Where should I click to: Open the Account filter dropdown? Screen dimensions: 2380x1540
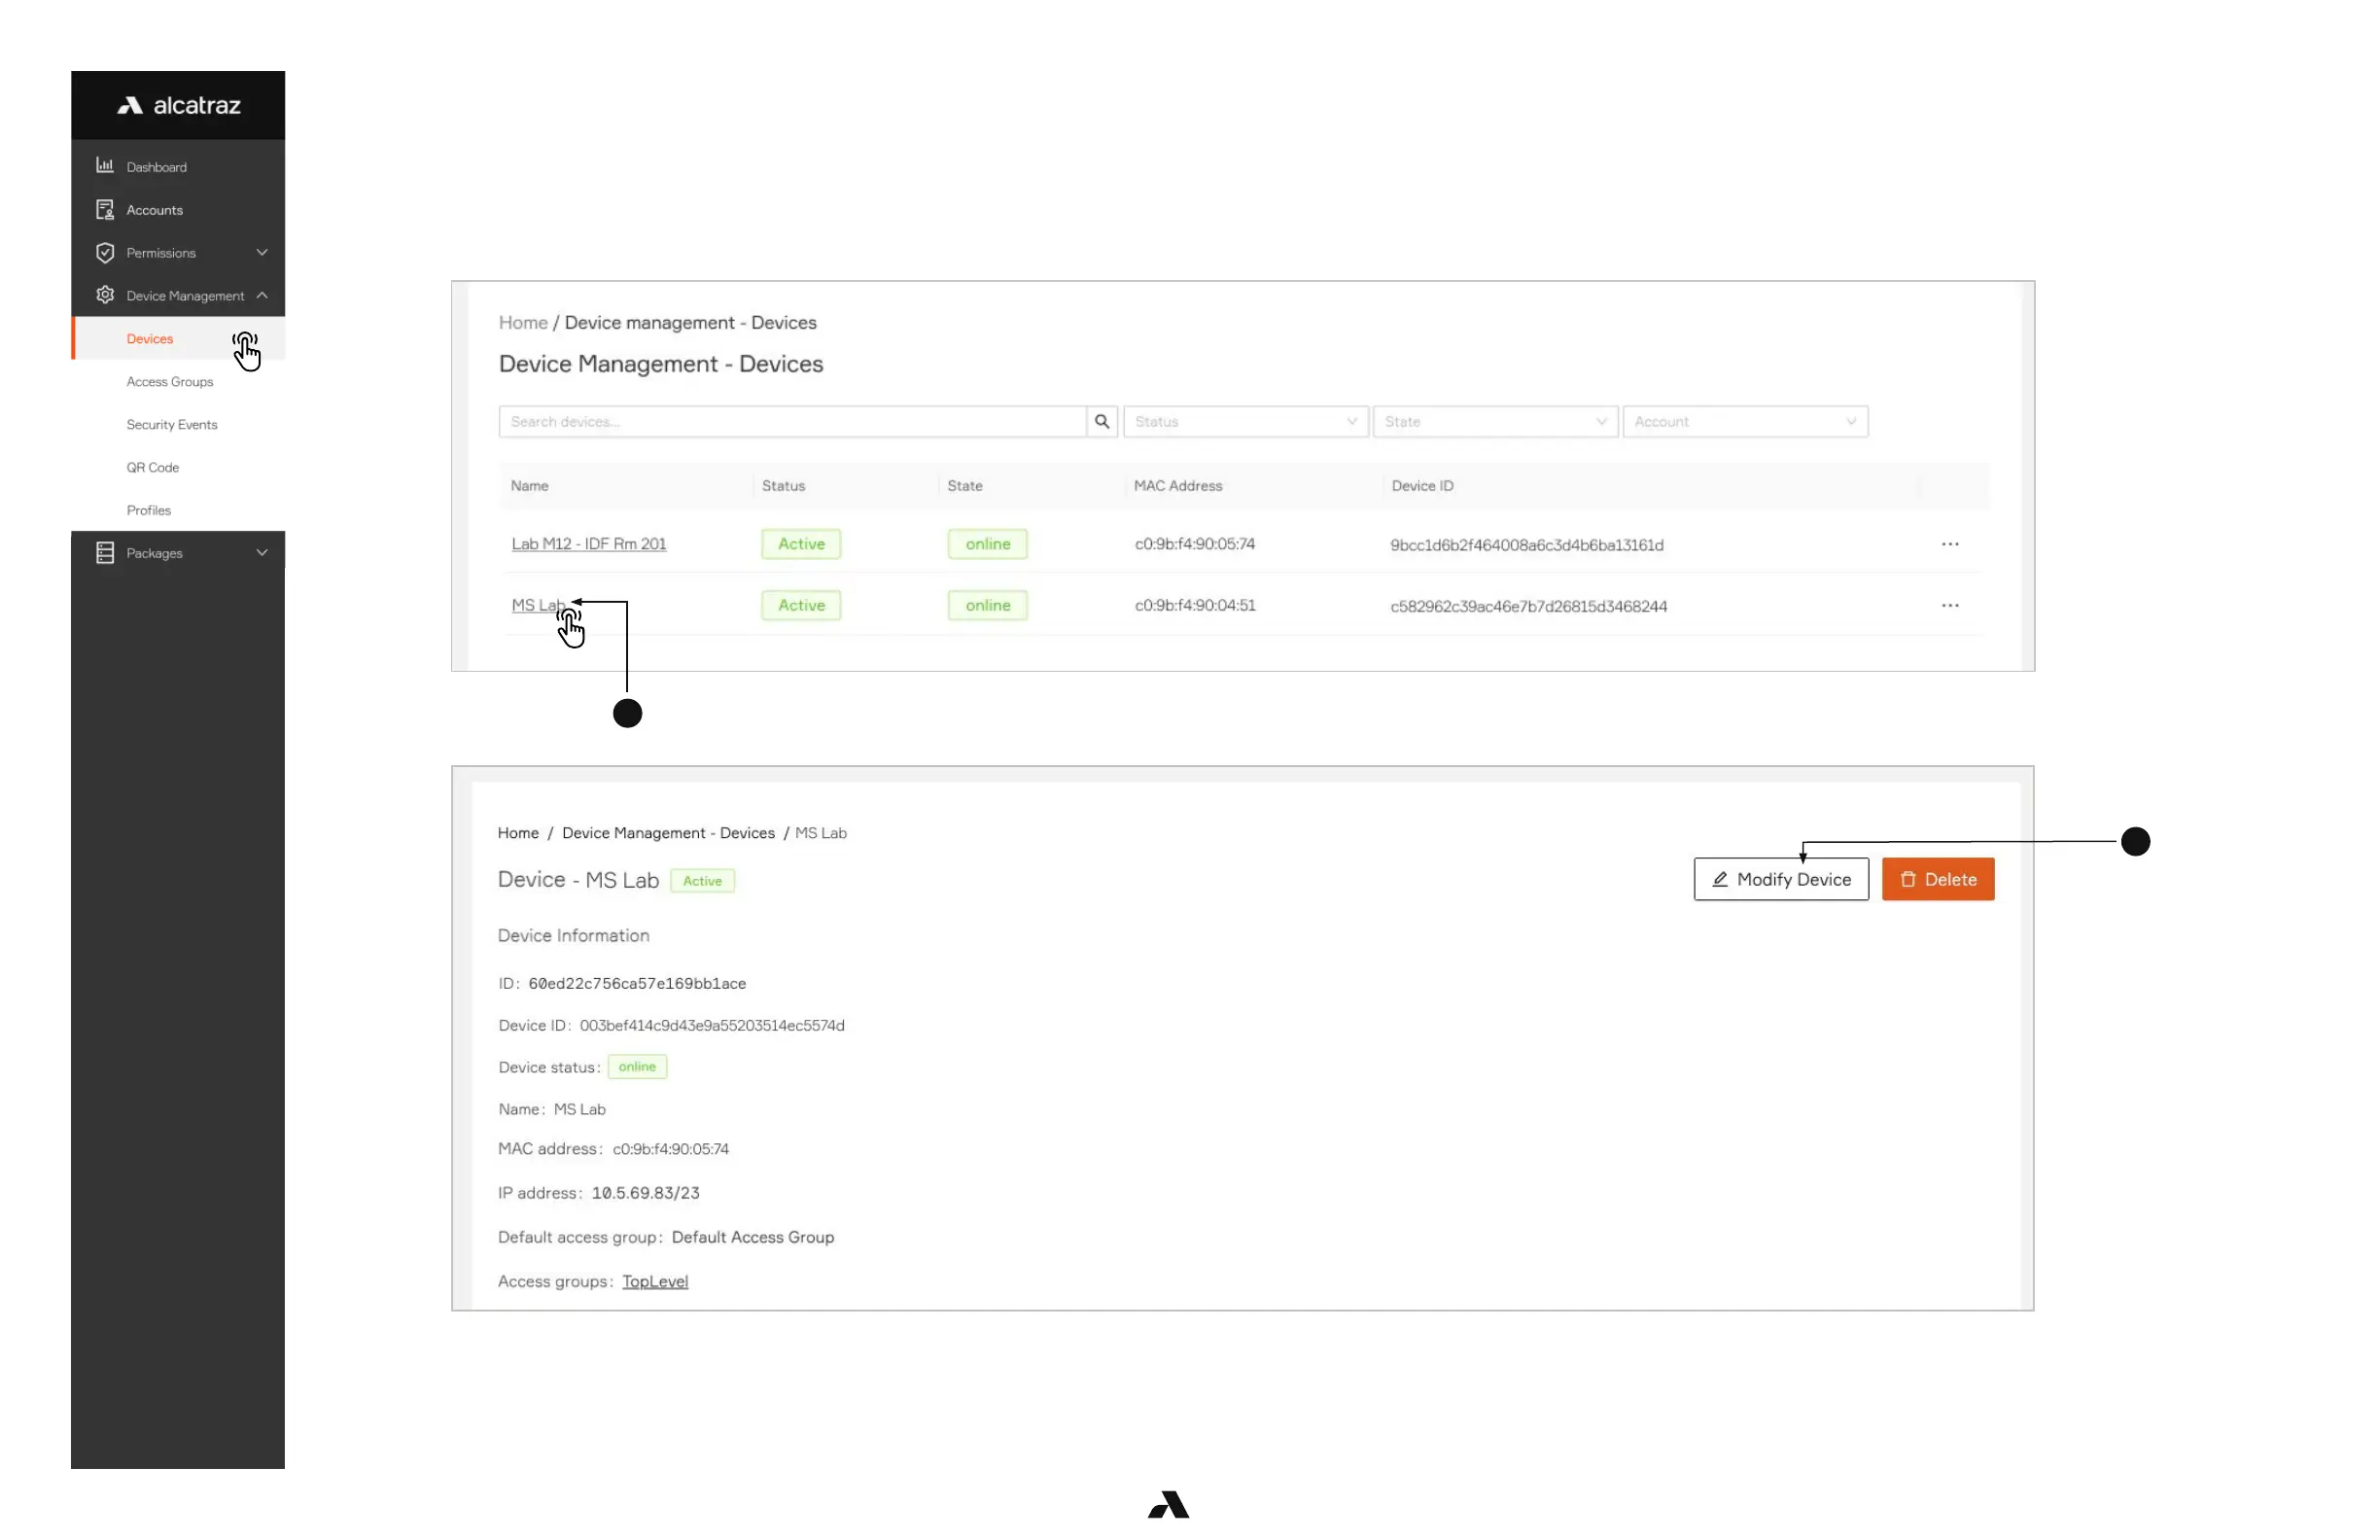[x=1744, y=421]
